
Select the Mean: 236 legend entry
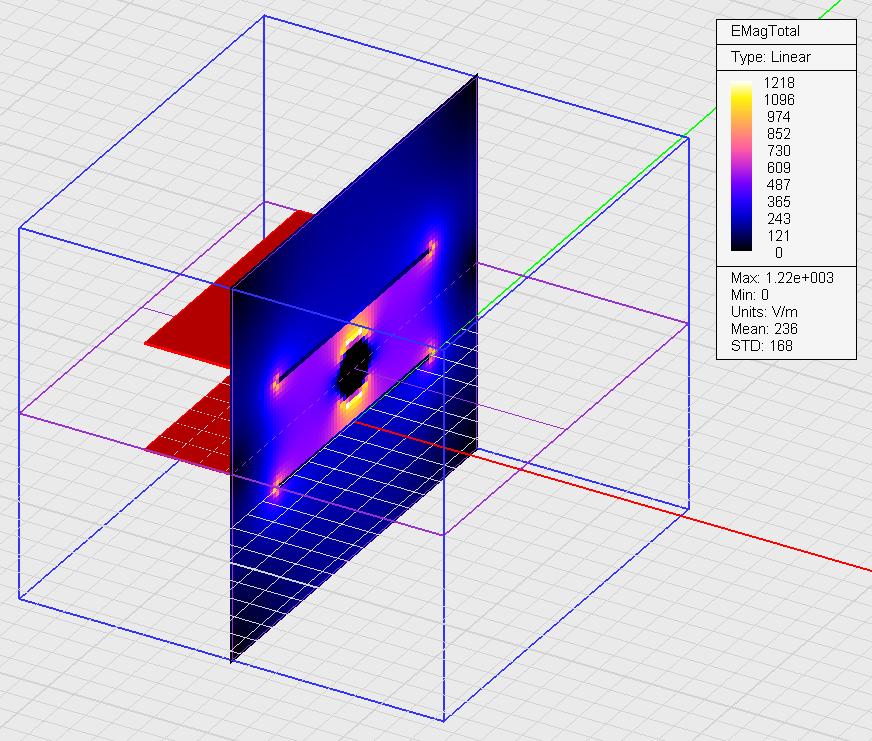(x=765, y=328)
